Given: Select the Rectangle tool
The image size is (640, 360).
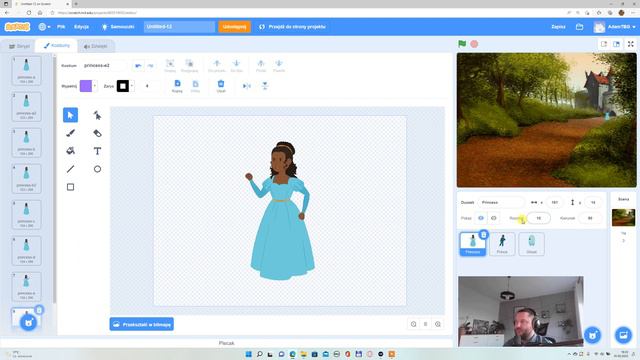Looking at the screenshot, I should coord(70,187).
